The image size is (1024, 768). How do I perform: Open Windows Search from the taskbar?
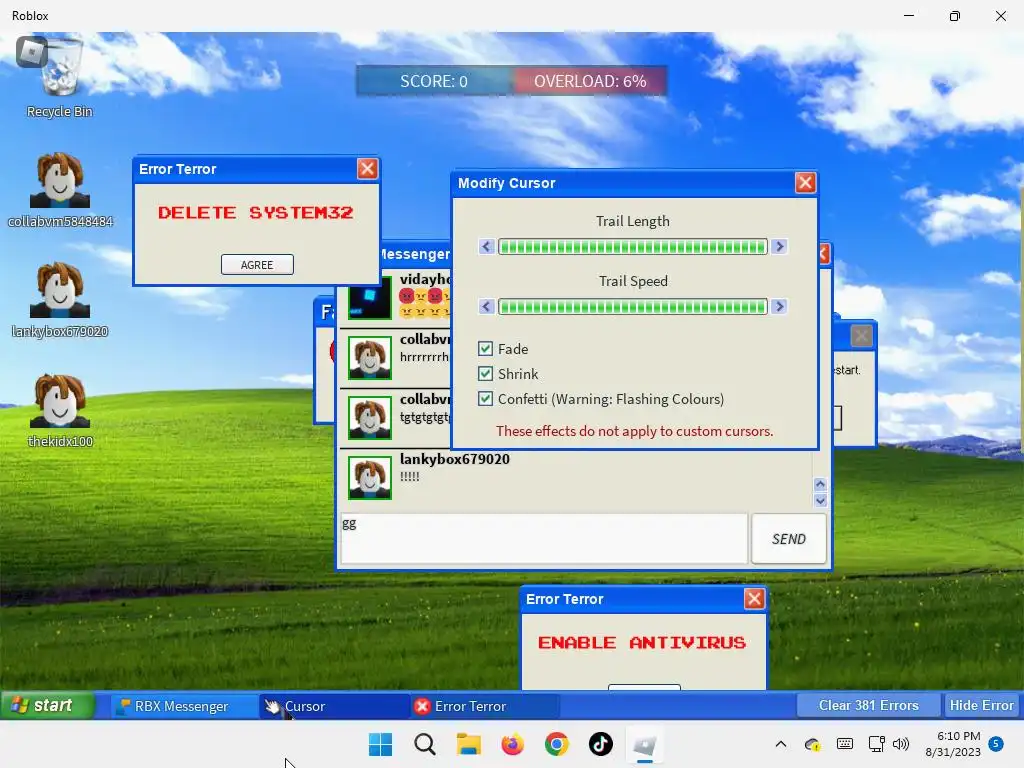[x=424, y=744]
